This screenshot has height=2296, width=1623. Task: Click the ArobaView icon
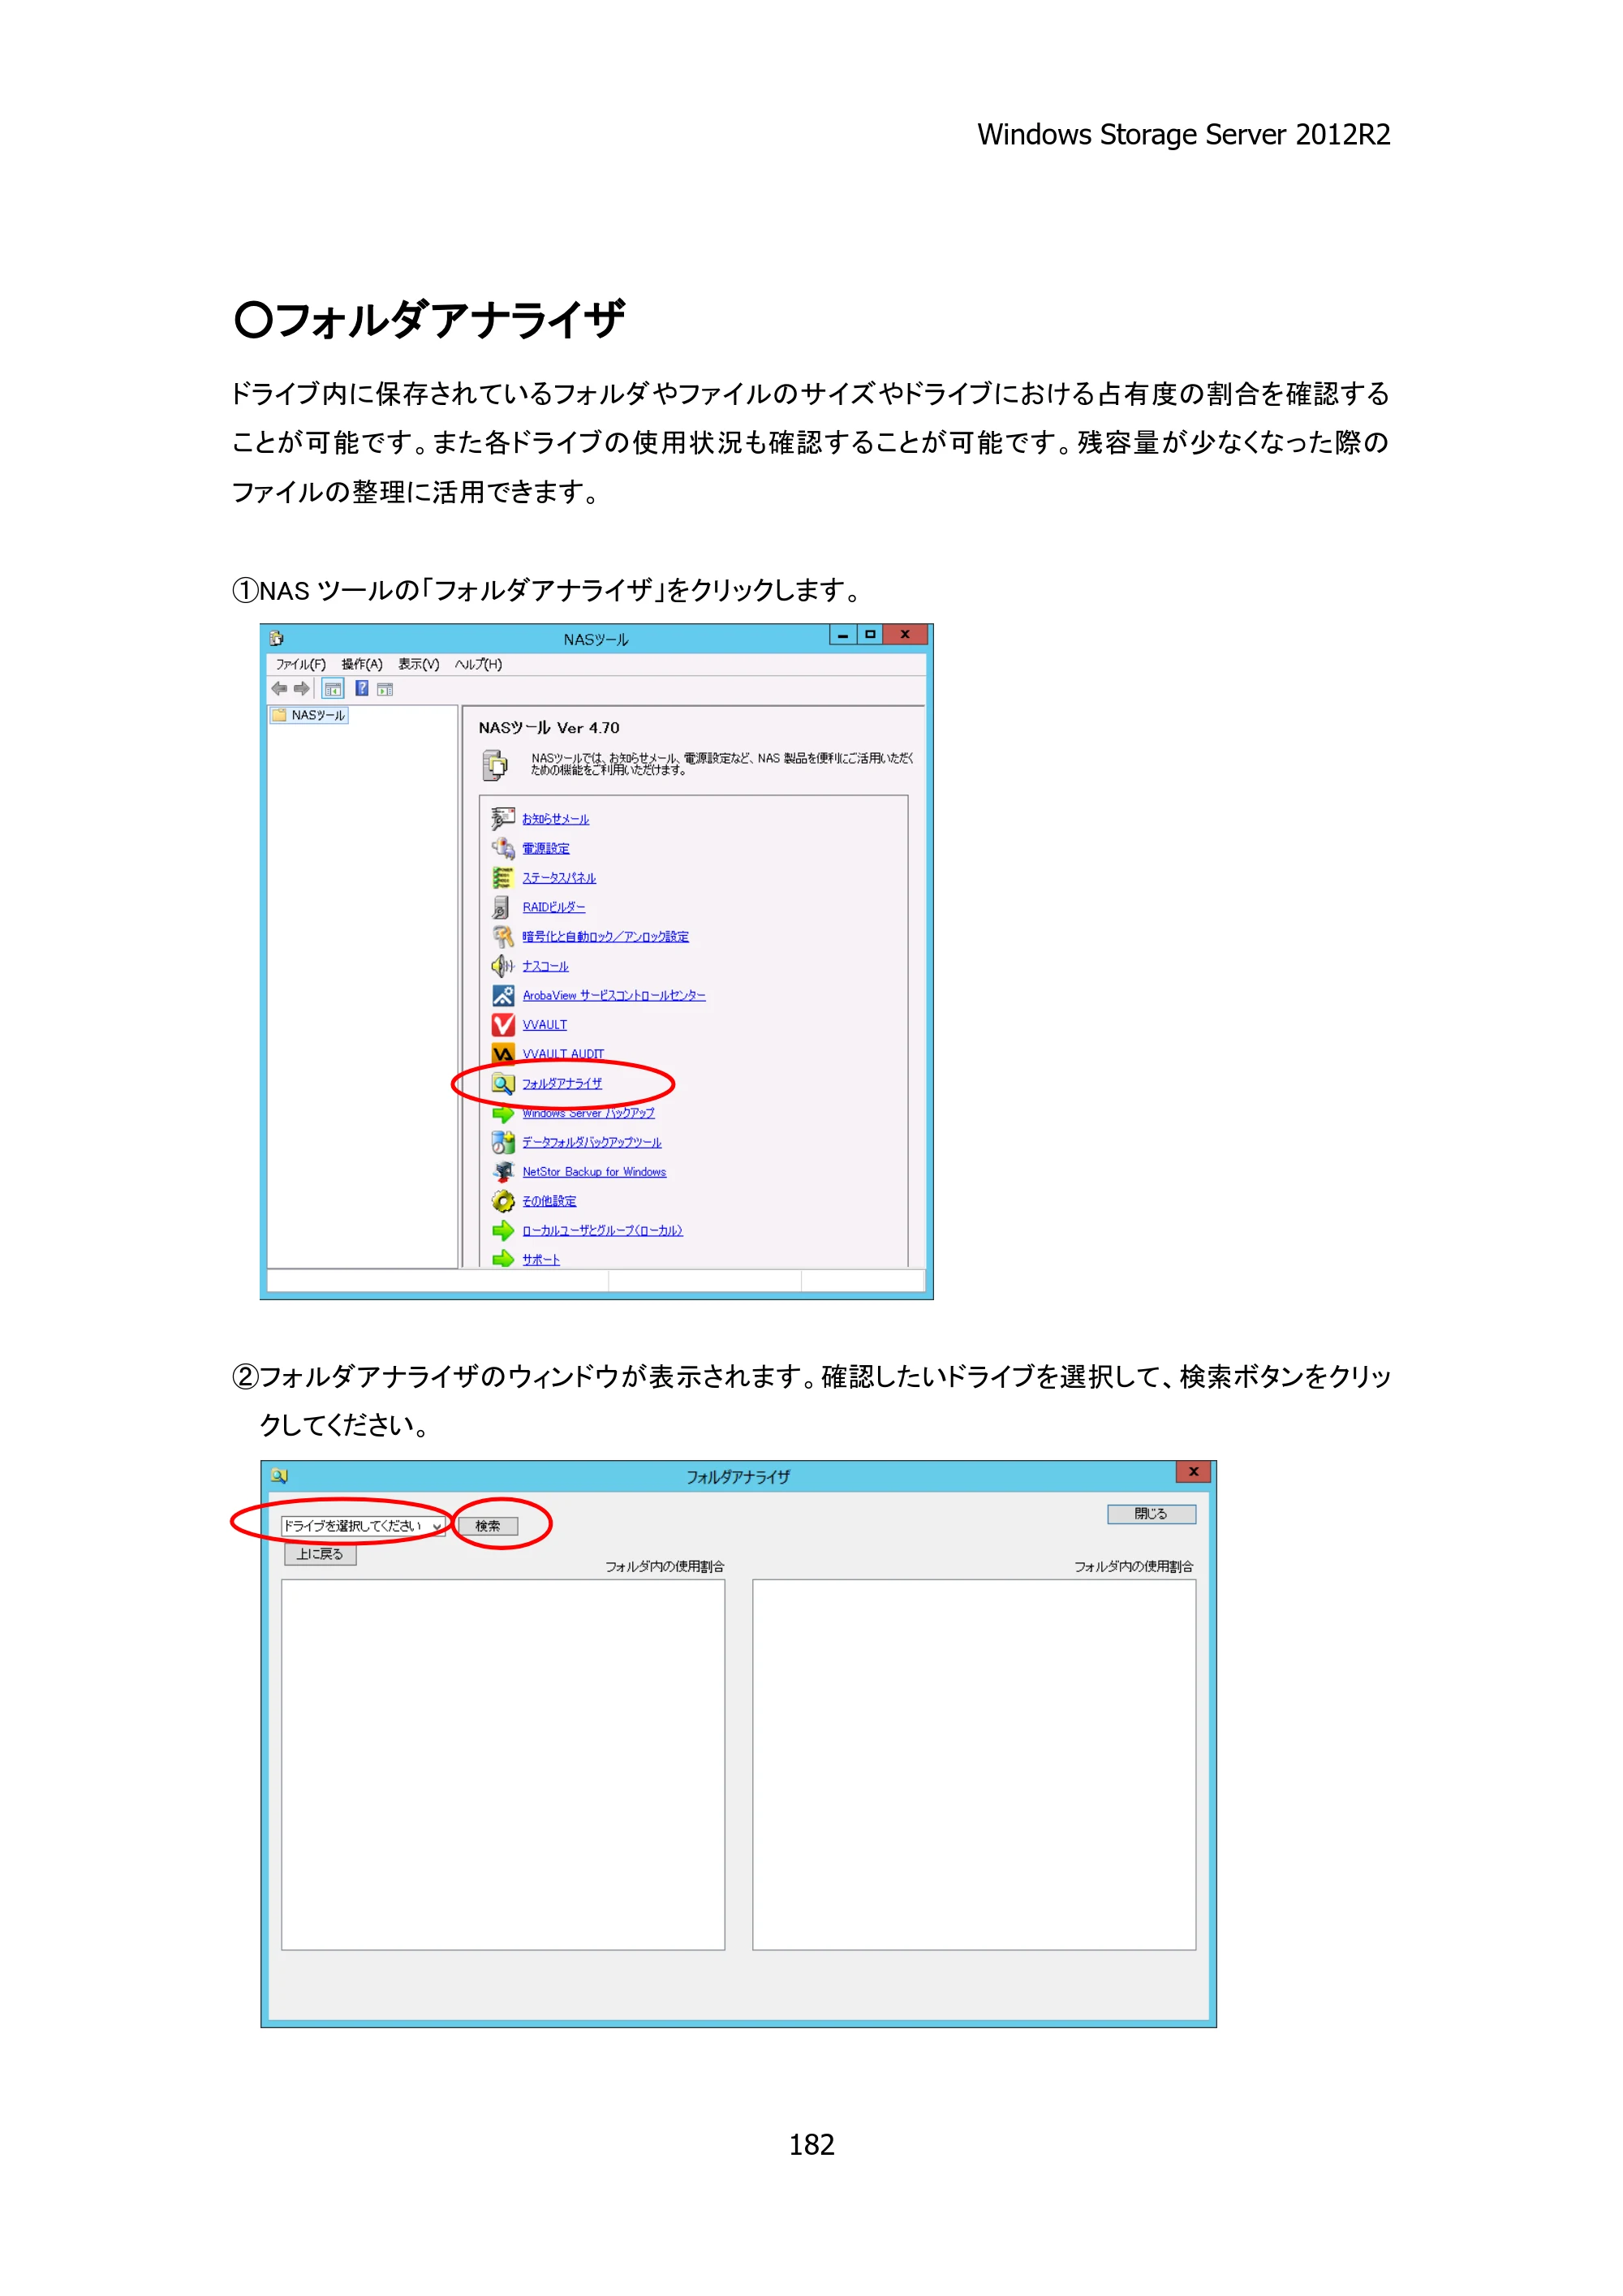(503, 995)
